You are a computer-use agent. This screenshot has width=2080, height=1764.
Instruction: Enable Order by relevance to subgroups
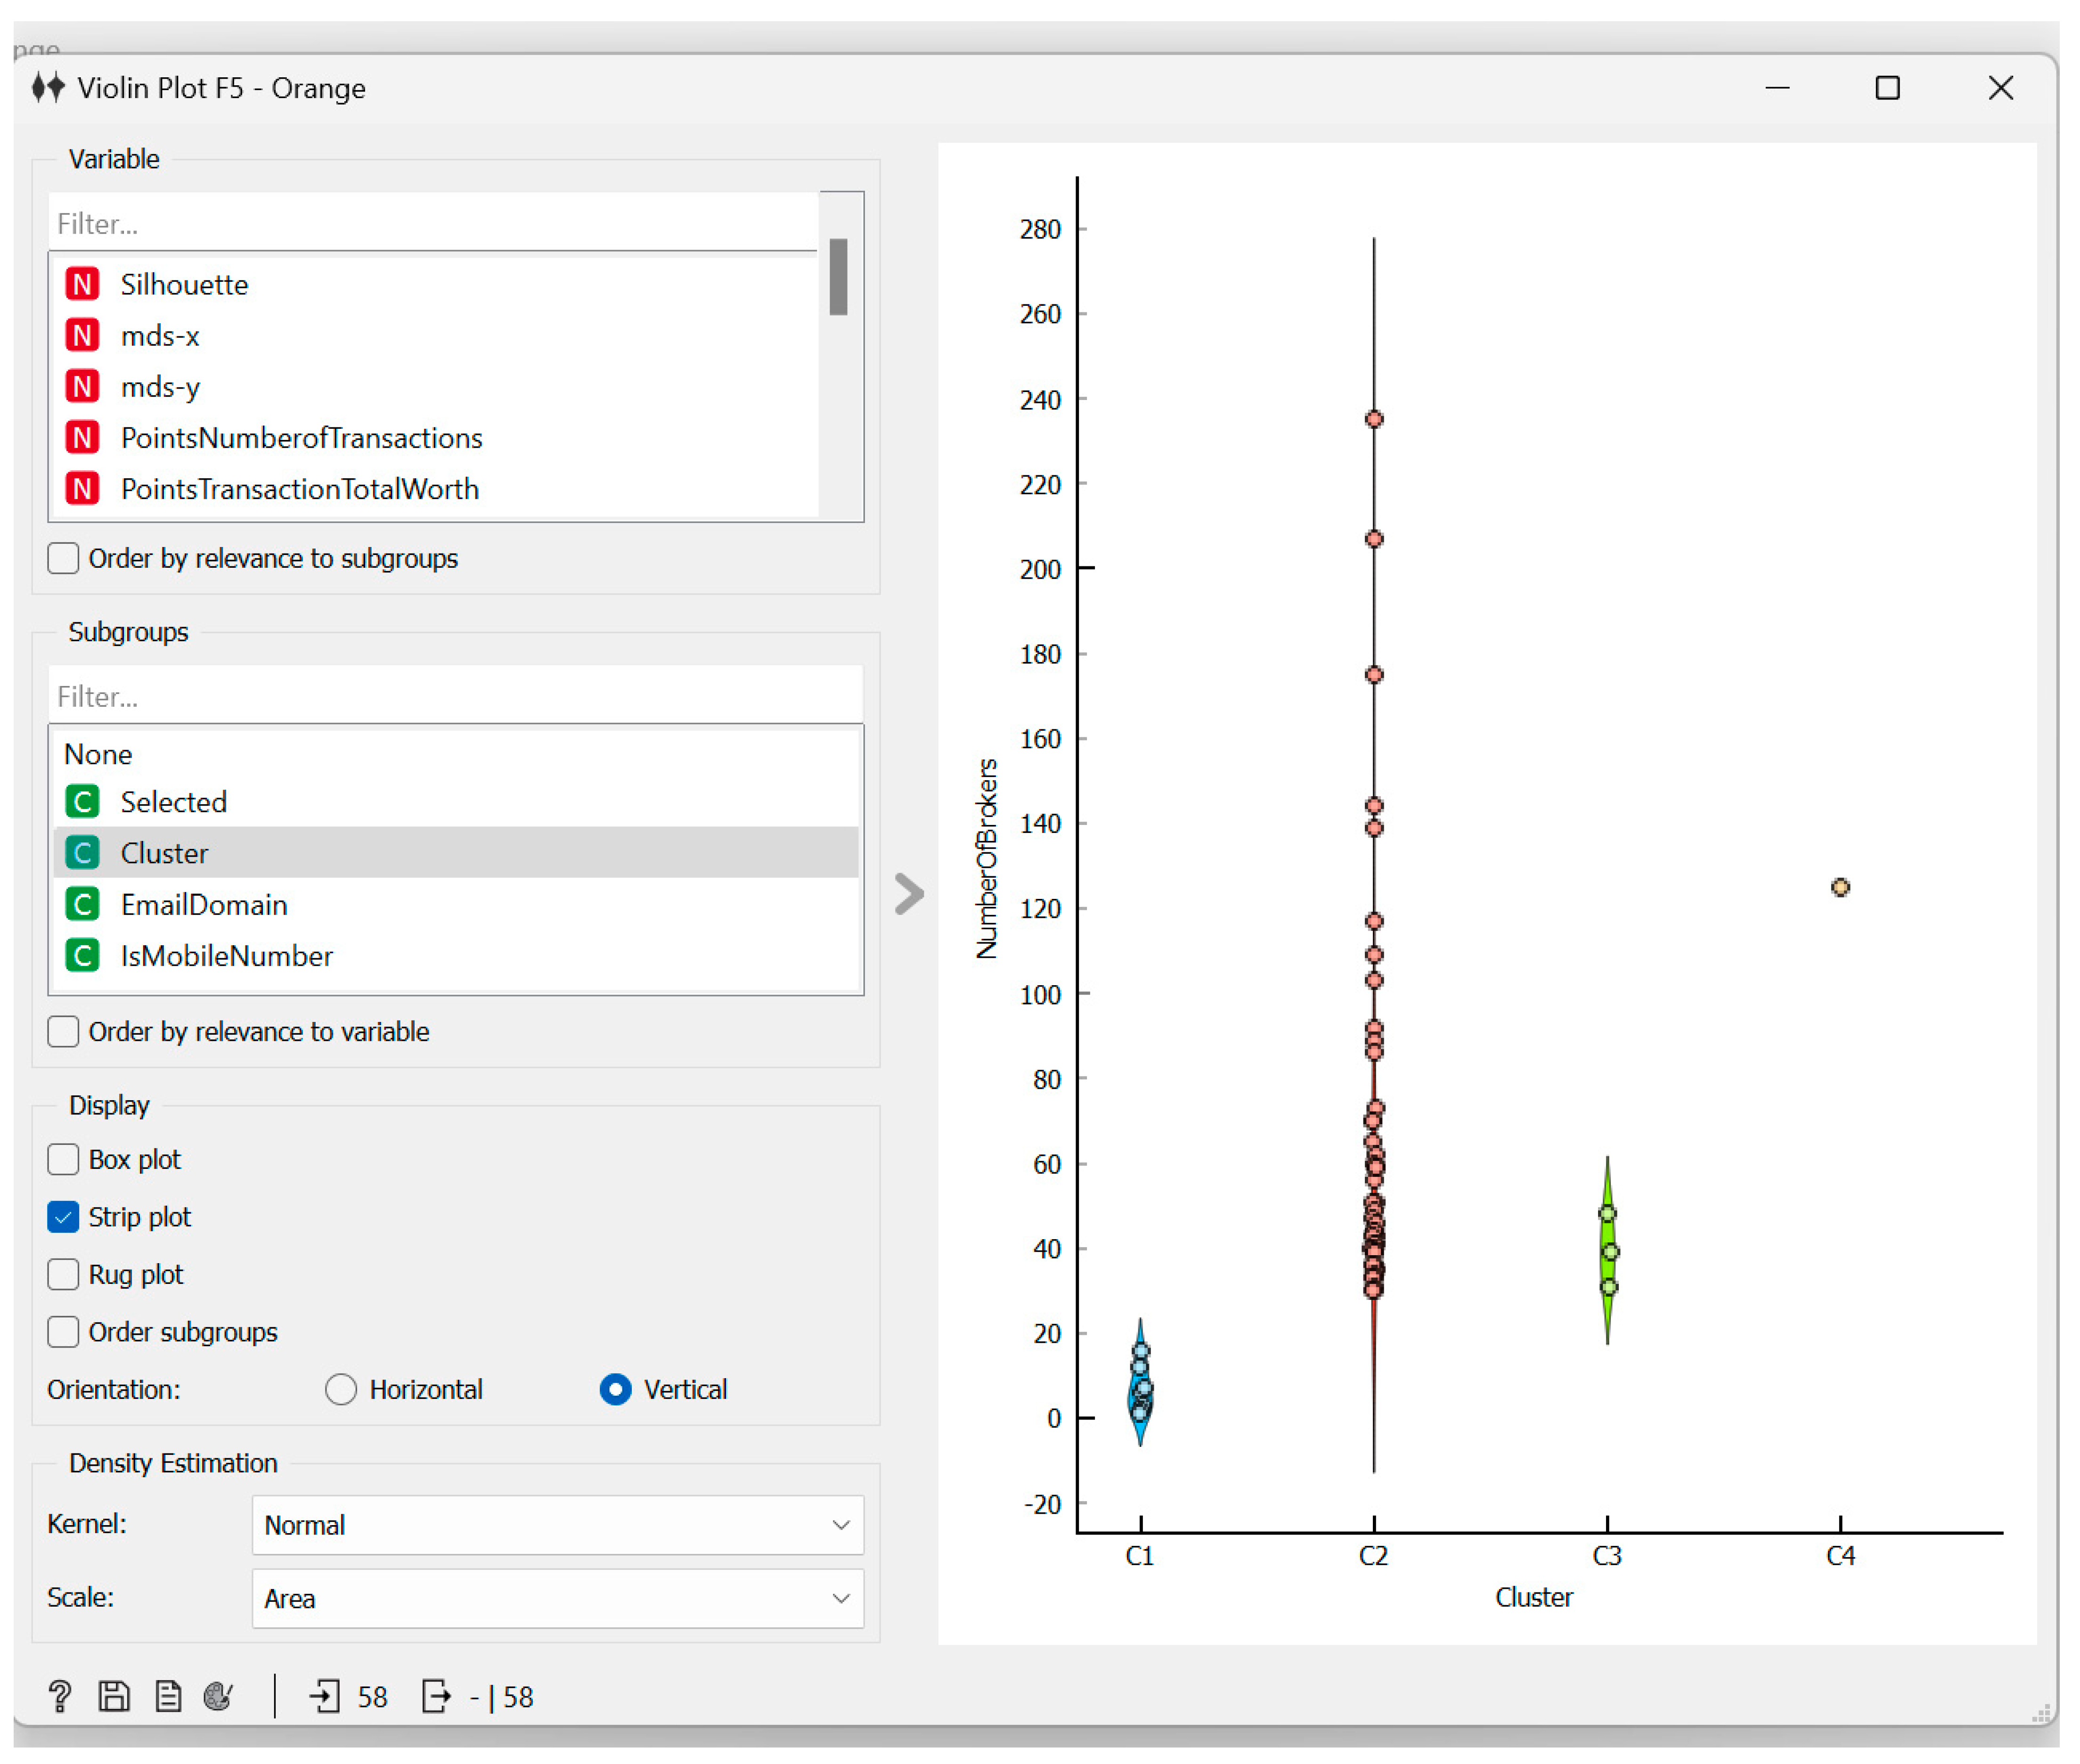coord(63,558)
